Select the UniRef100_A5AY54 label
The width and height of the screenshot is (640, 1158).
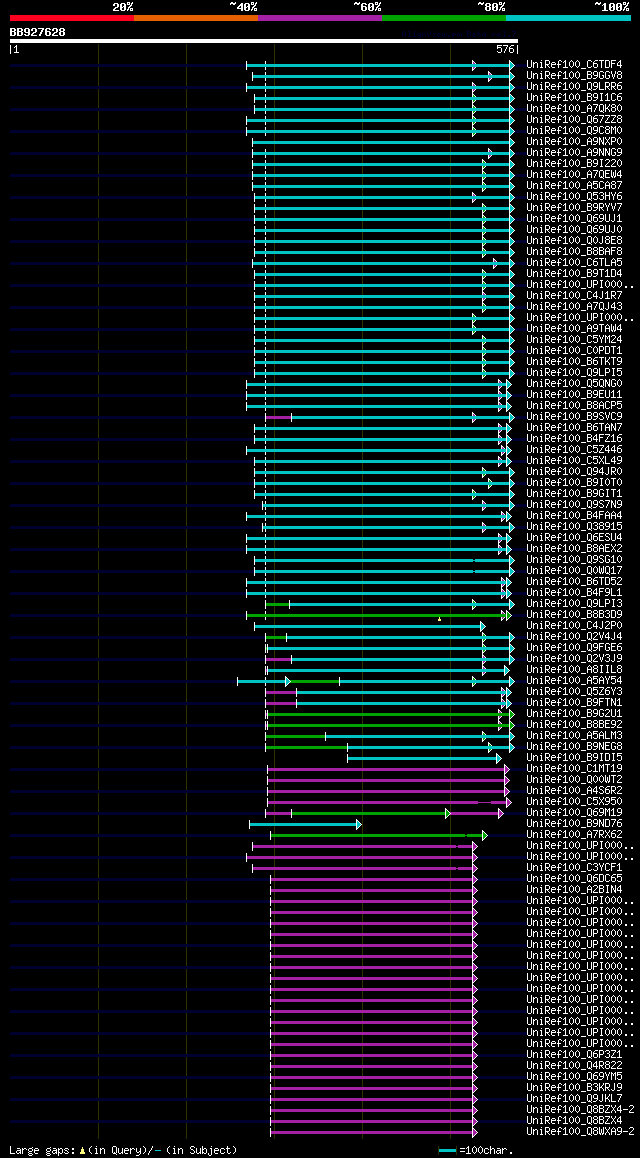(x=574, y=681)
